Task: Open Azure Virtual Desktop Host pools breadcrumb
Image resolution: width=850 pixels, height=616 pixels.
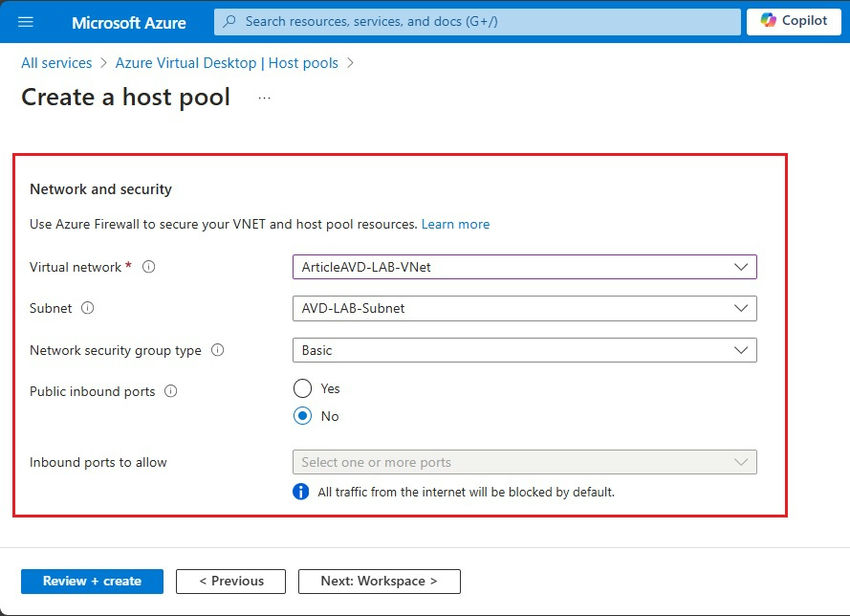Action: click(228, 62)
